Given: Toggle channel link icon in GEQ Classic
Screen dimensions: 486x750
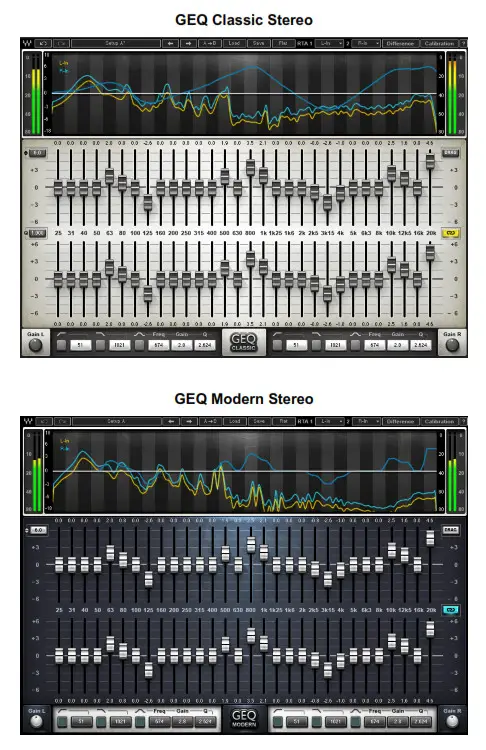Looking at the screenshot, I should tap(450, 233).
